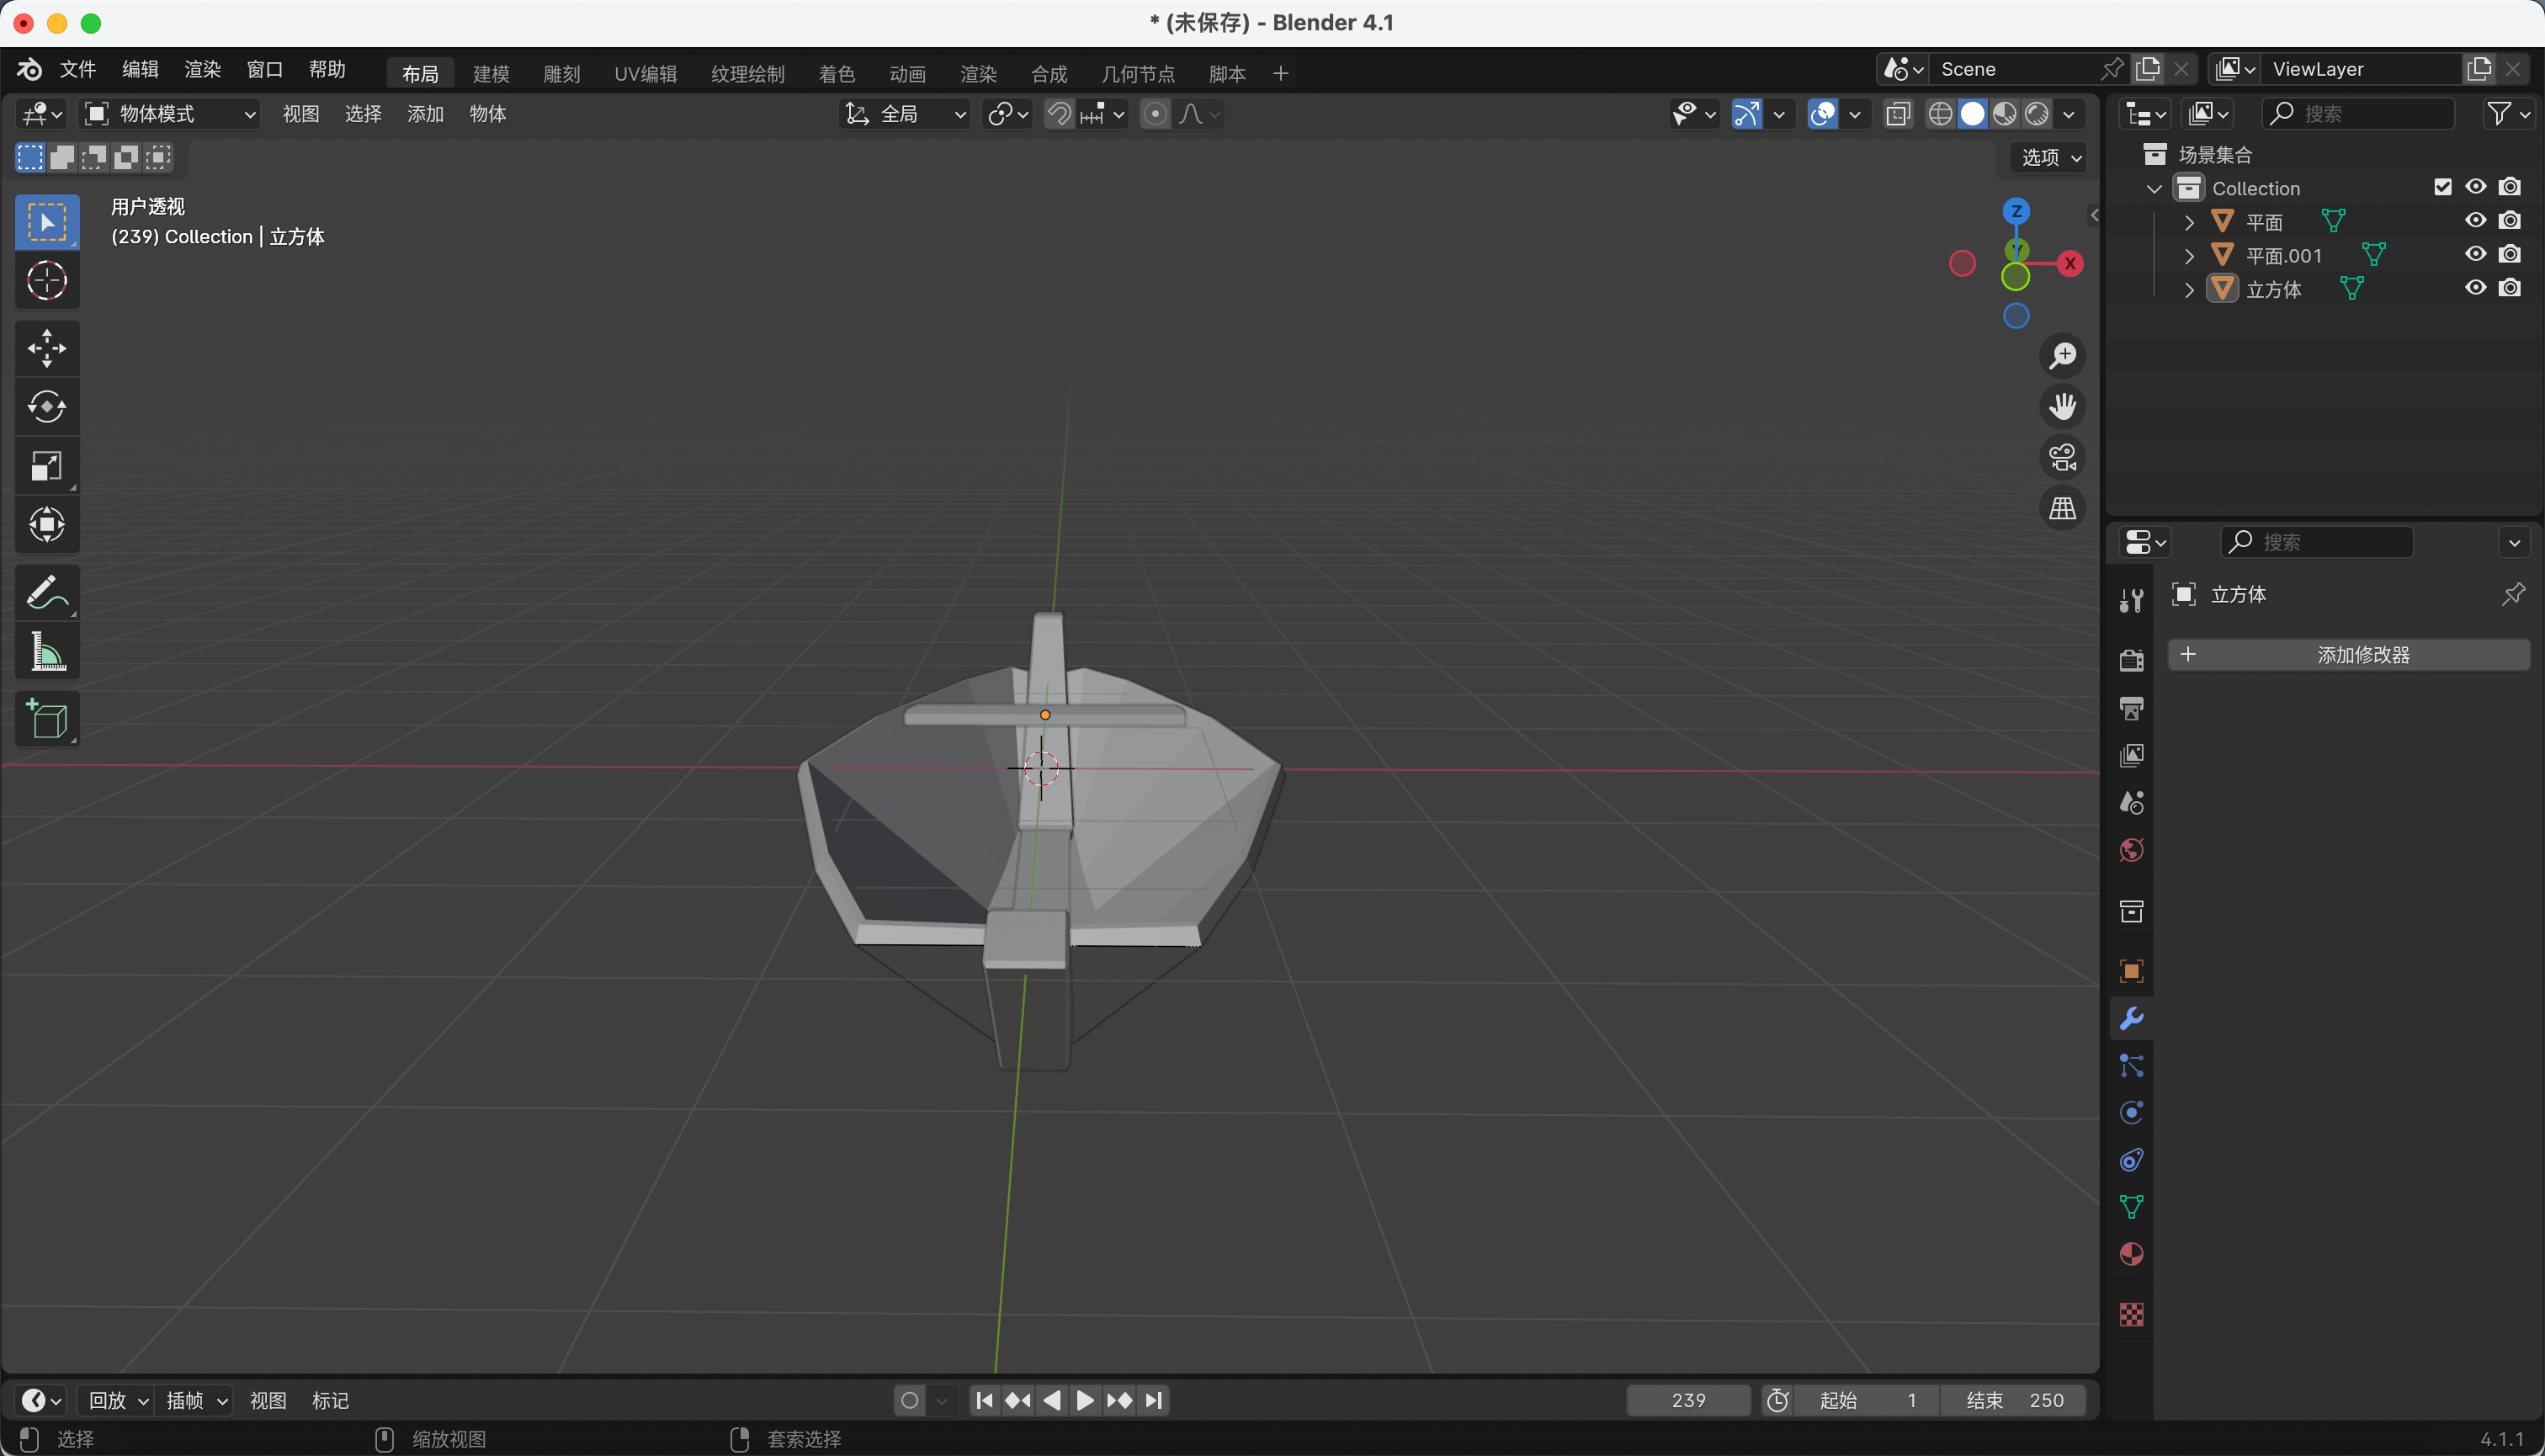The width and height of the screenshot is (2545, 1456).
Task: Activate the Measure tool
Action: [46, 652]
